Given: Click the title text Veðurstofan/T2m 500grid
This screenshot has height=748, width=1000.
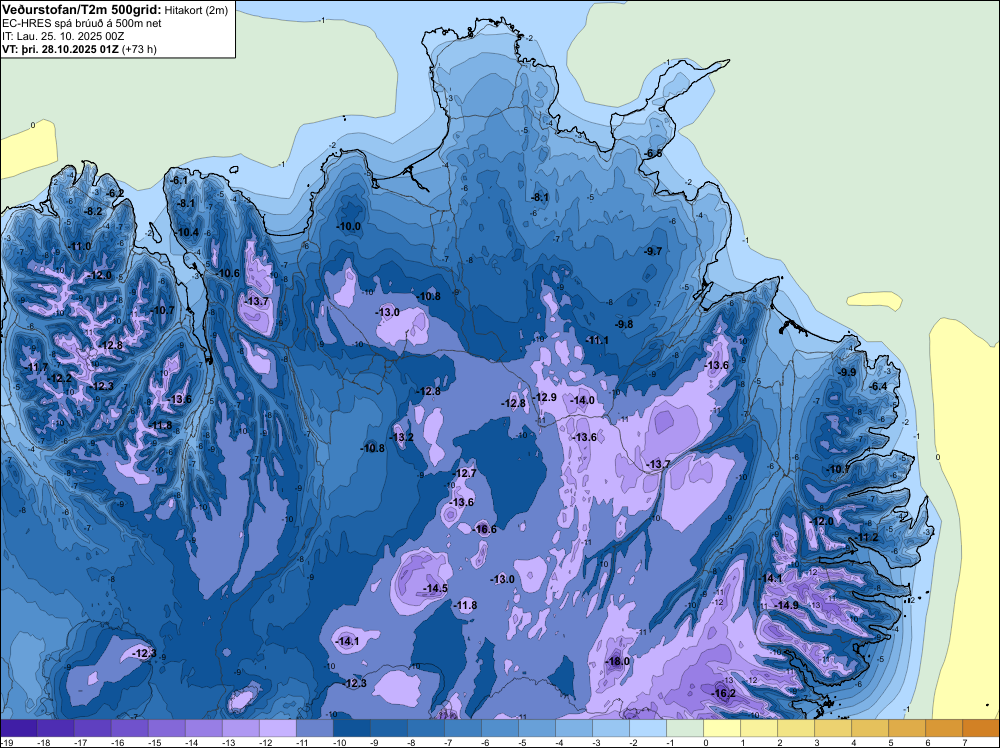Looking at the screenshot, I should pyautogui.click(x=82, y=10).
